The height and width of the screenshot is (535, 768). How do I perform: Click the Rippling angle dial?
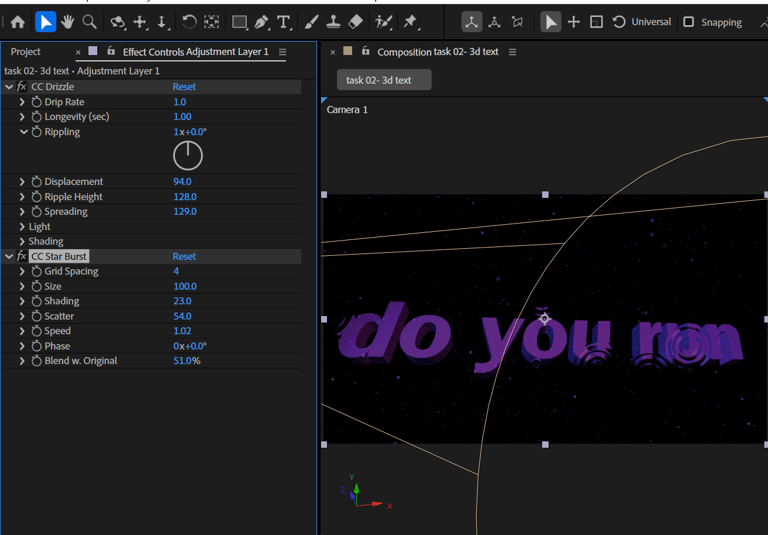coord(188,155)
